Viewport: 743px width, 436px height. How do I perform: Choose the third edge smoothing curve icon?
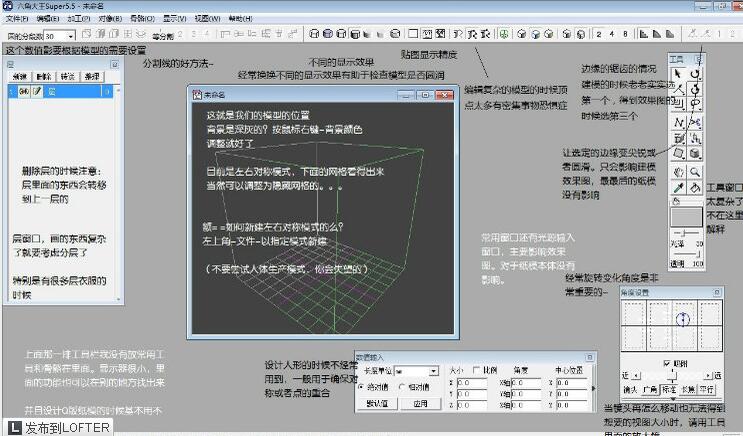click(x=670, y=34)
